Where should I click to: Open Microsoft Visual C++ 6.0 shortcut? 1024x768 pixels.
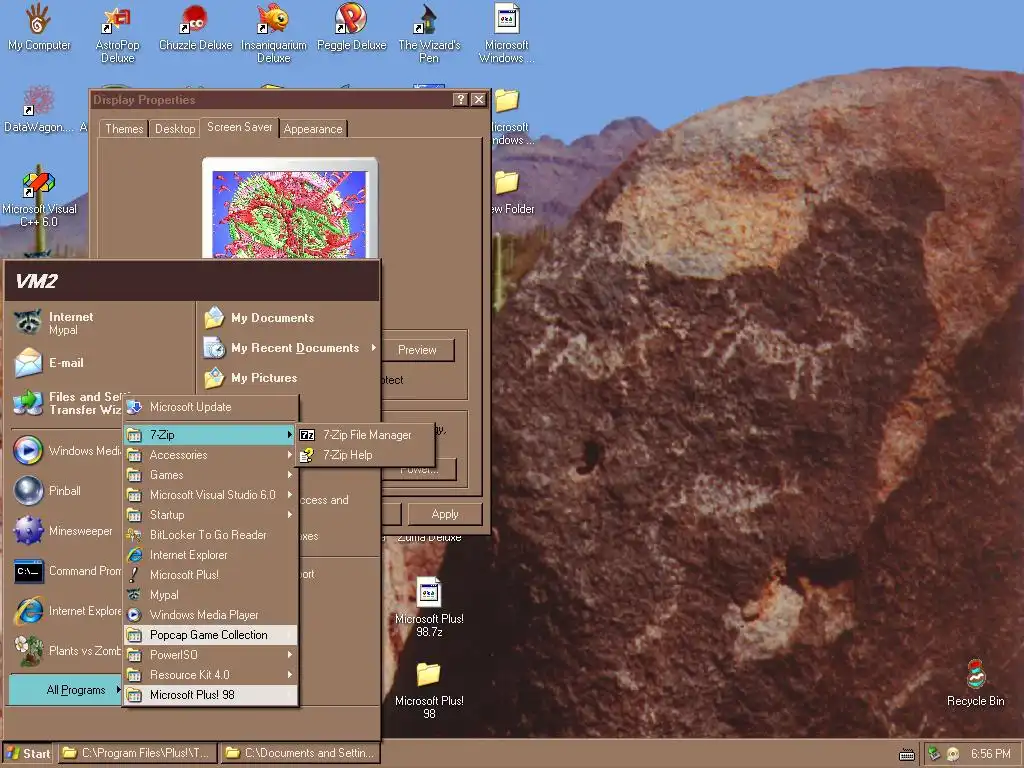pyautogui.click(x=39, y=198)
